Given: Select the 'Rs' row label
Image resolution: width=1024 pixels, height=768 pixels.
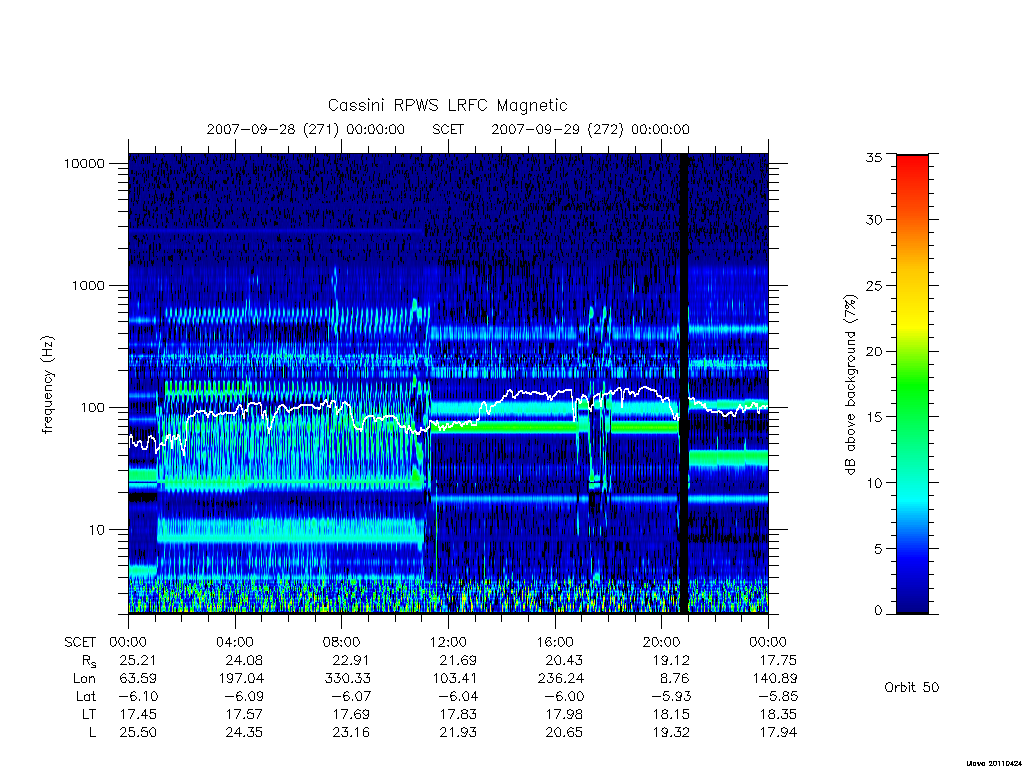Looking at the screenshot, I should pos(89,661).
